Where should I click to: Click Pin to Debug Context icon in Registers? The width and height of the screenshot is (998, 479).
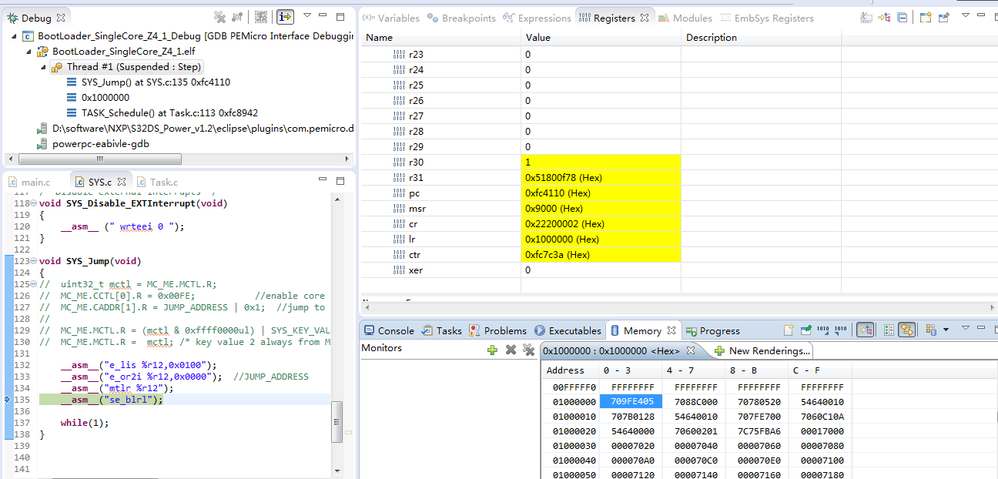coord(944,18)
